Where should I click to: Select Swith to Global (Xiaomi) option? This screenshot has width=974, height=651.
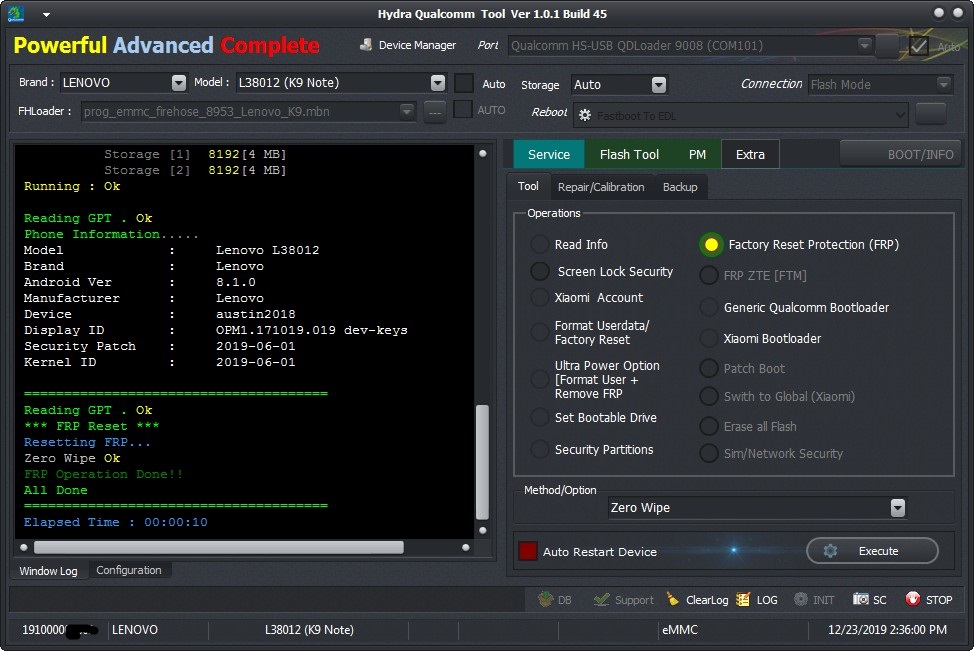[x=709, y=396]
